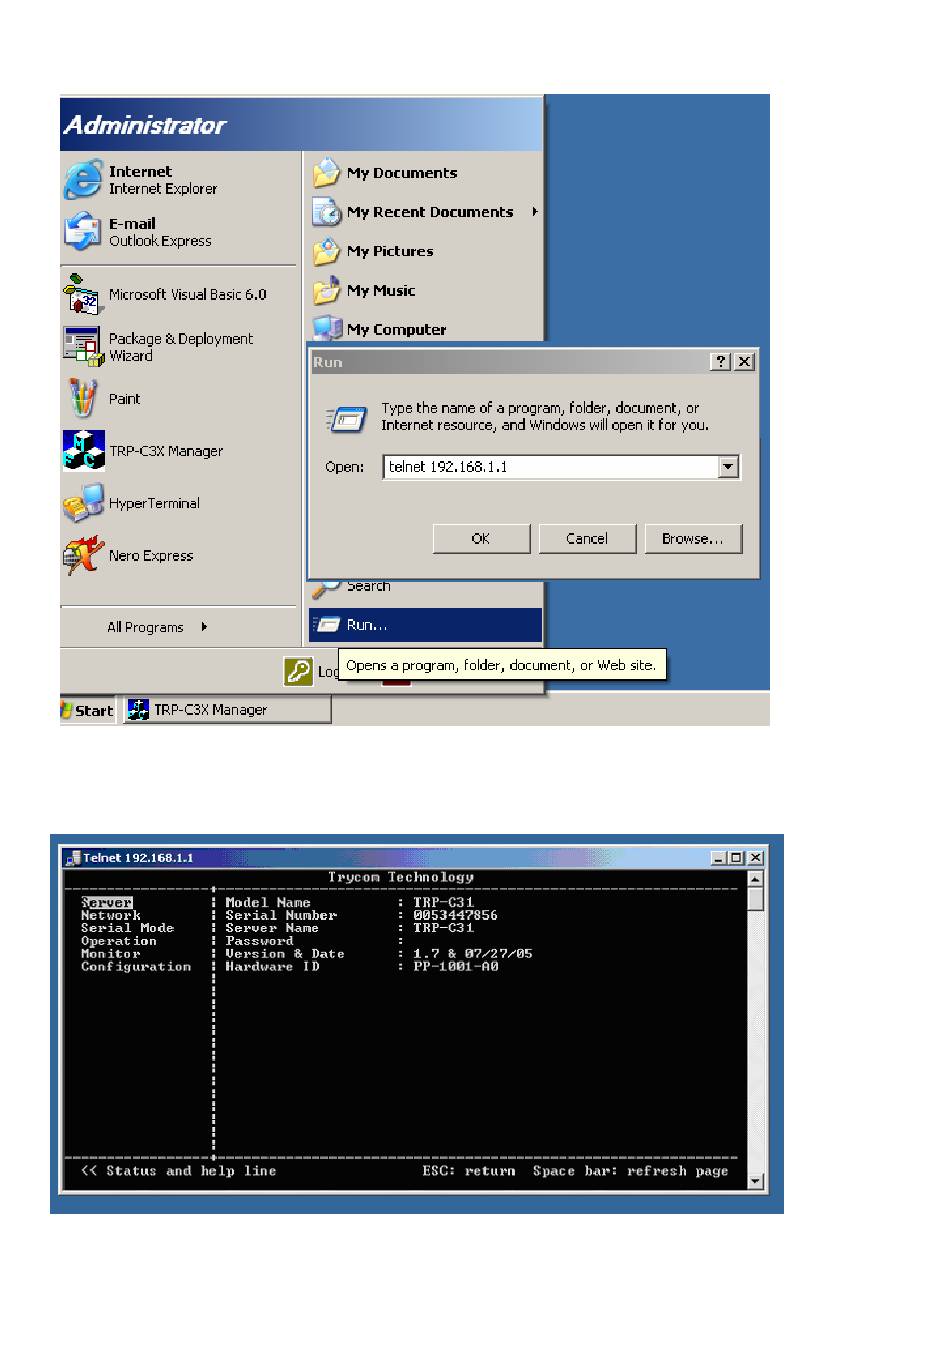Click the Log Off key icon
950x1360 pixels.
click(298, 671)
